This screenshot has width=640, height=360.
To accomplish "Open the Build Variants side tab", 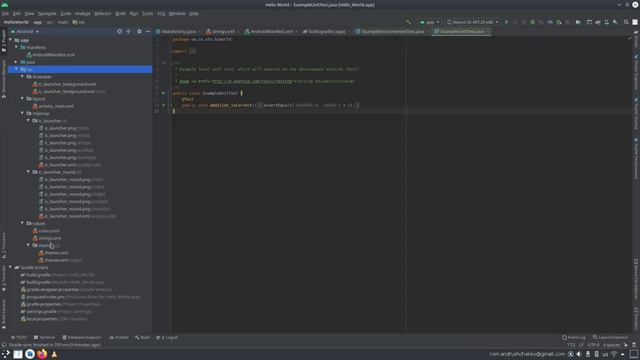I will pos(4,313).
